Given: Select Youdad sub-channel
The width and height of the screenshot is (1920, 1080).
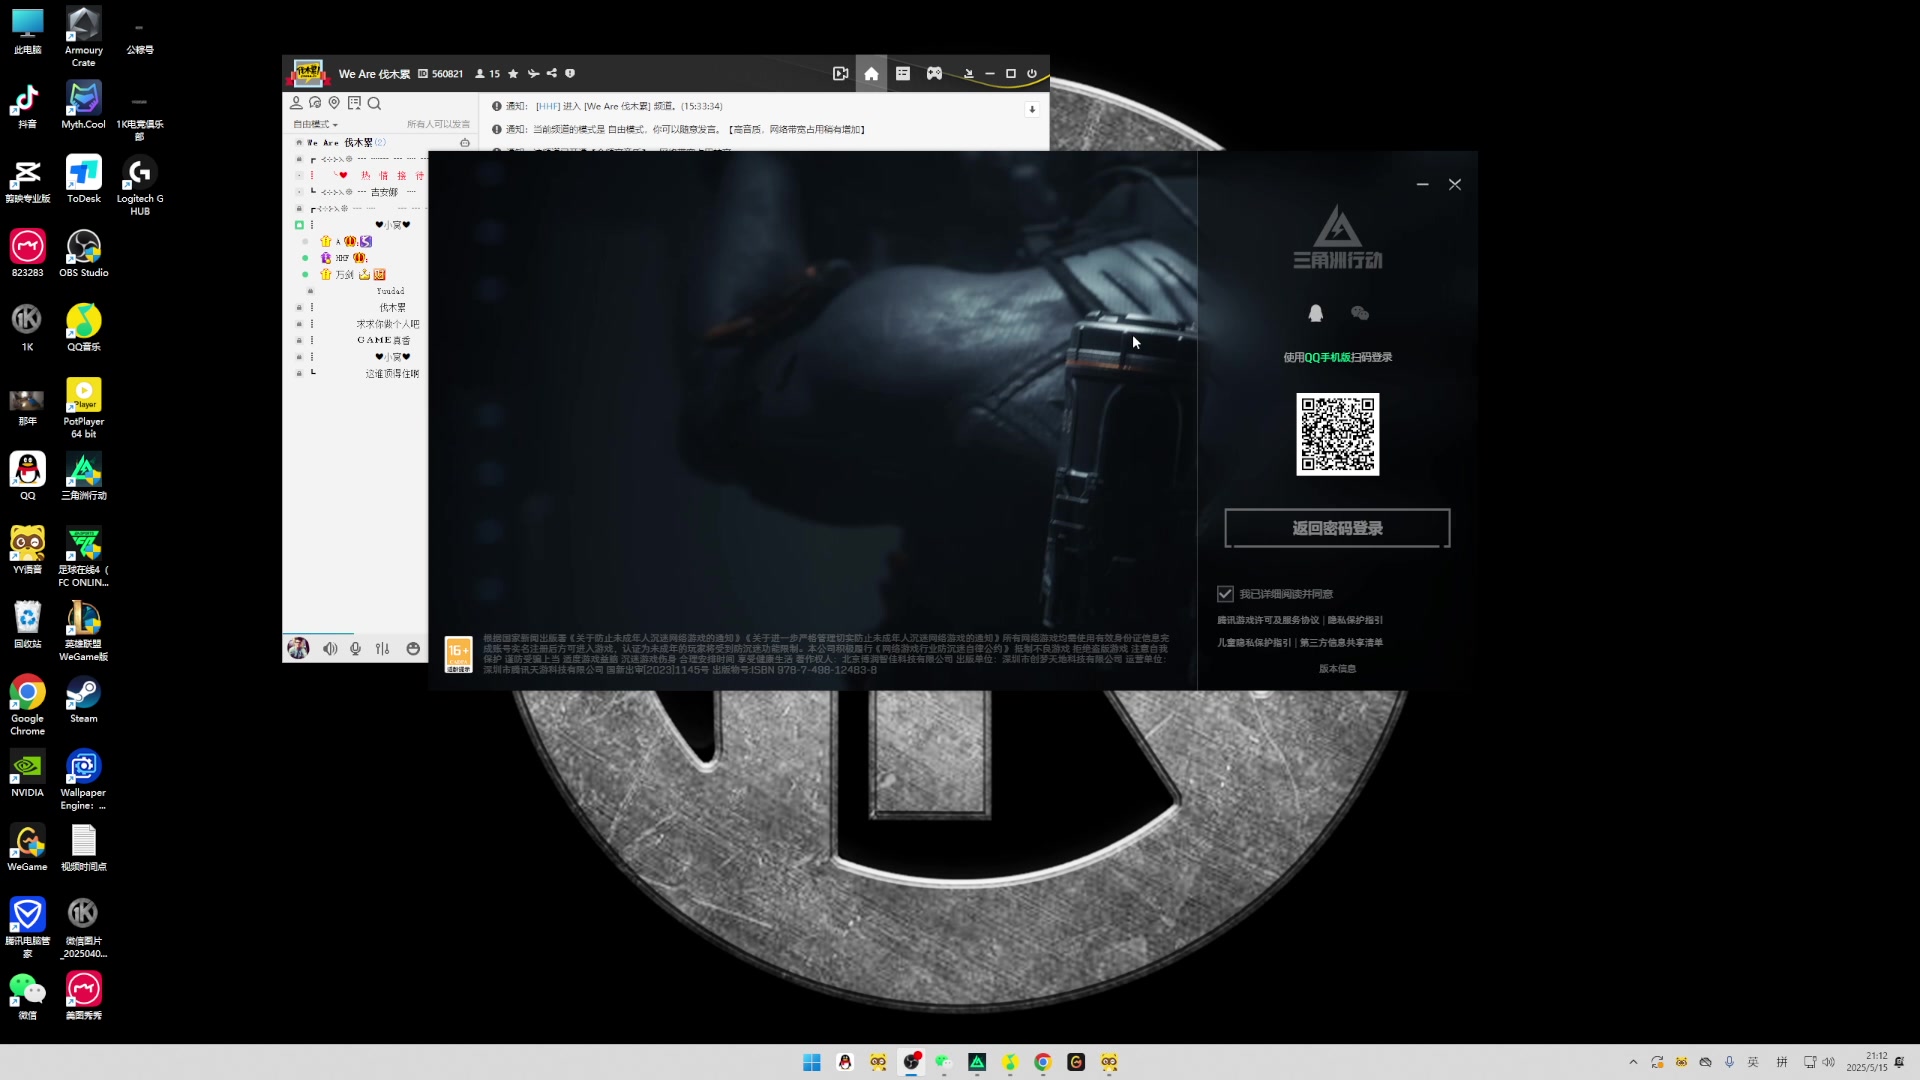Looking at the screenshot, I should [x=390, y=291].
